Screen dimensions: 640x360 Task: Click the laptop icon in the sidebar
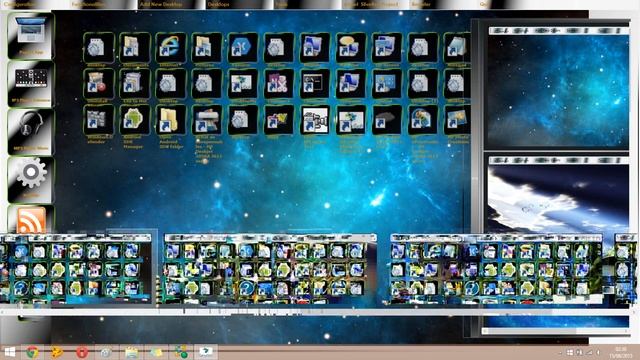31,36
